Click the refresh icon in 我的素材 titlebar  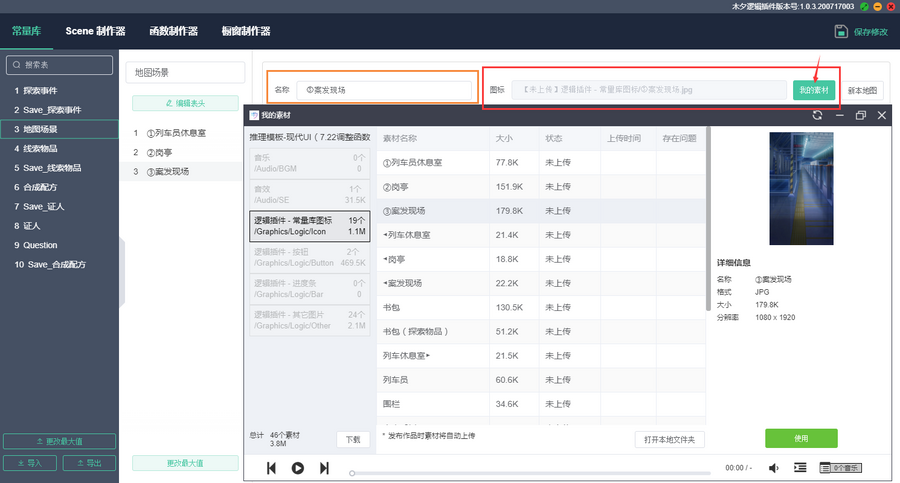[x=817, y=115]
